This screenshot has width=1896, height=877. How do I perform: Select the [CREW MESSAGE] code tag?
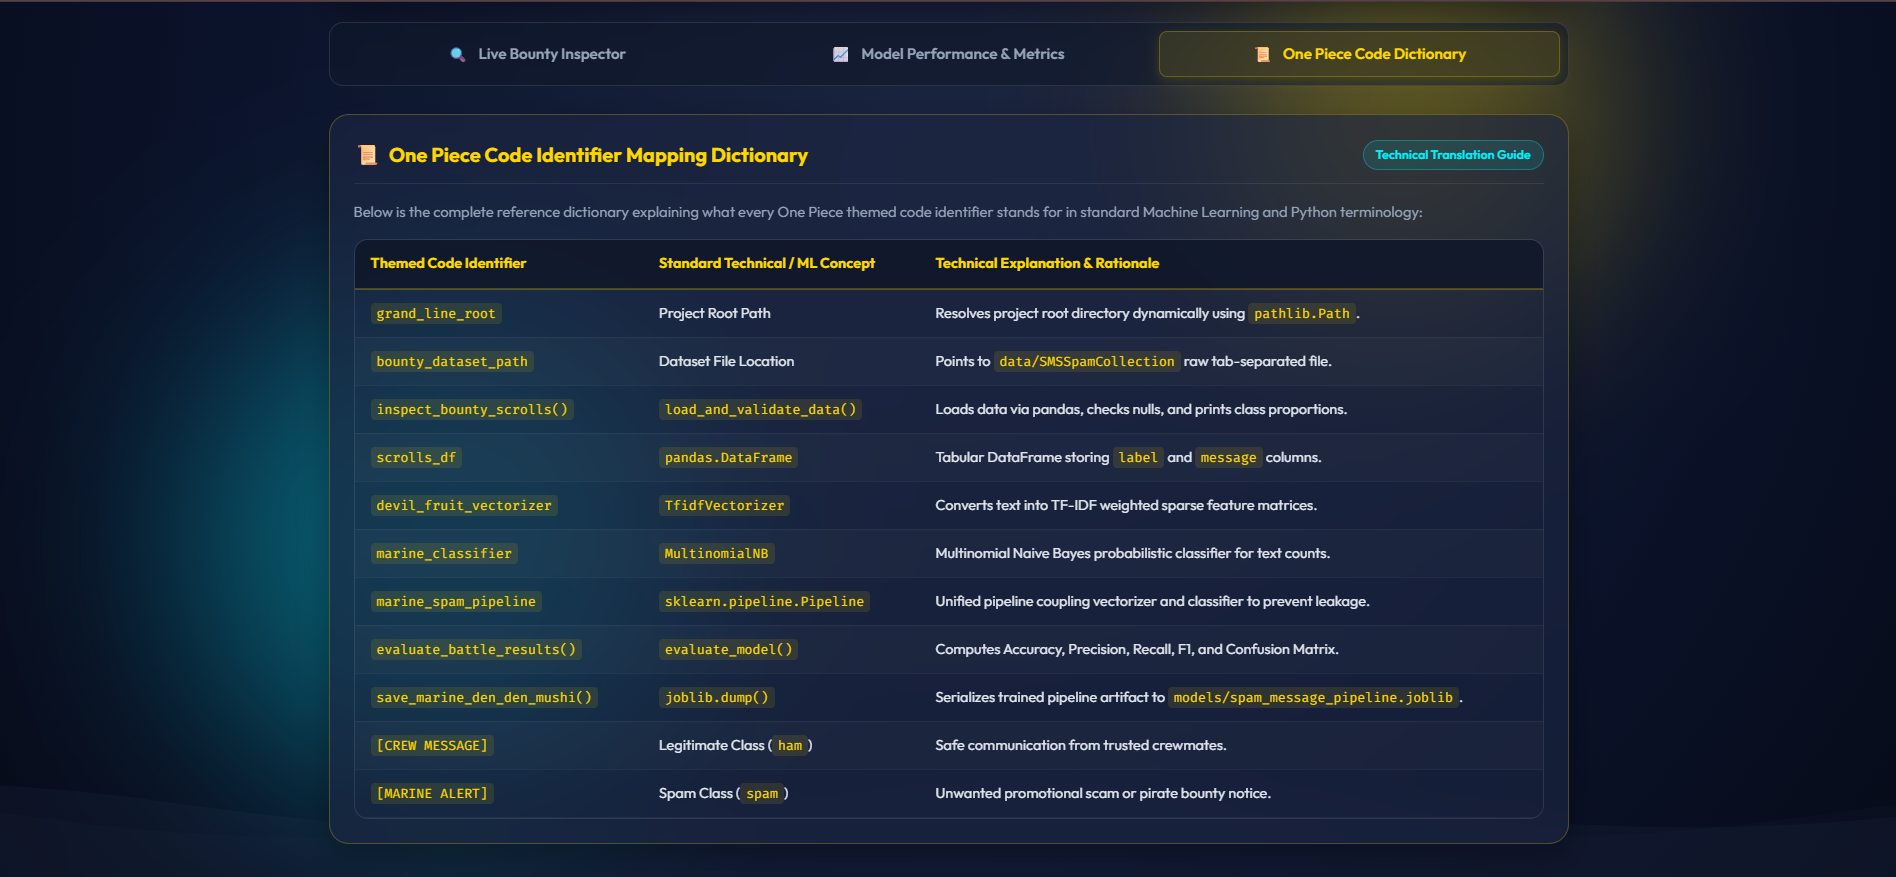coord(432,745)
